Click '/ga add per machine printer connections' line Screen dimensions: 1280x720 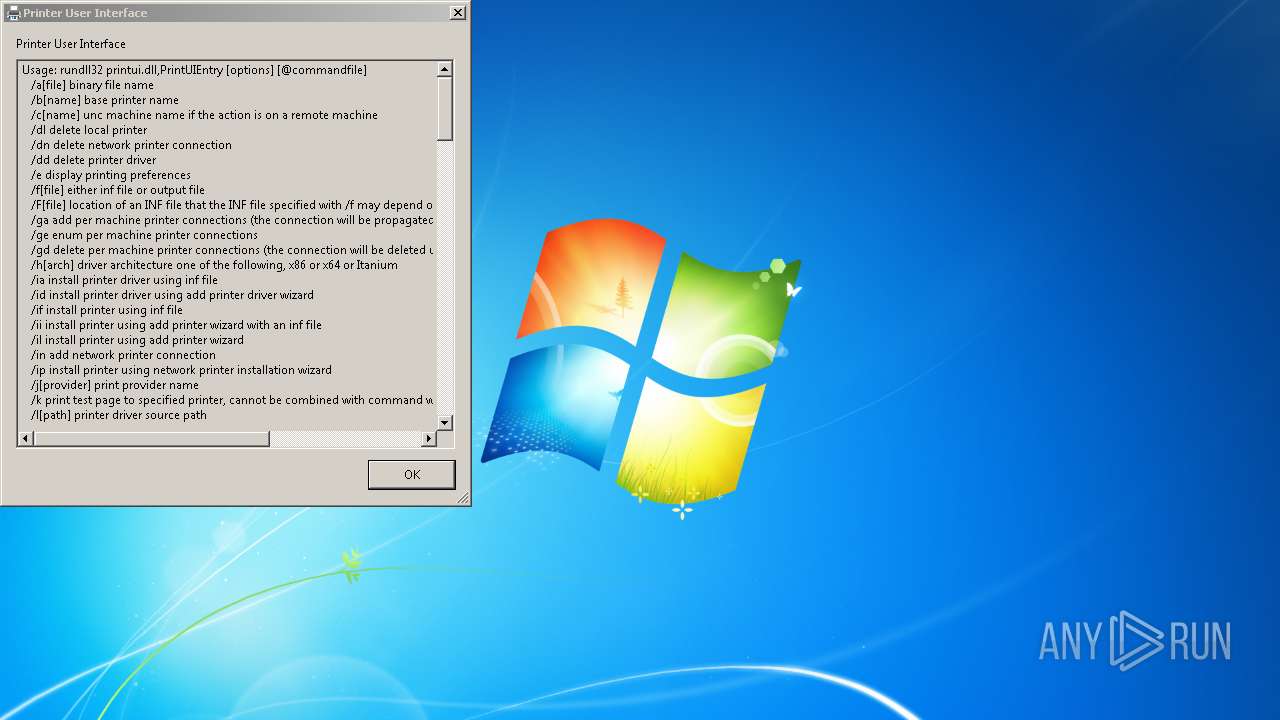click(232, 220)
